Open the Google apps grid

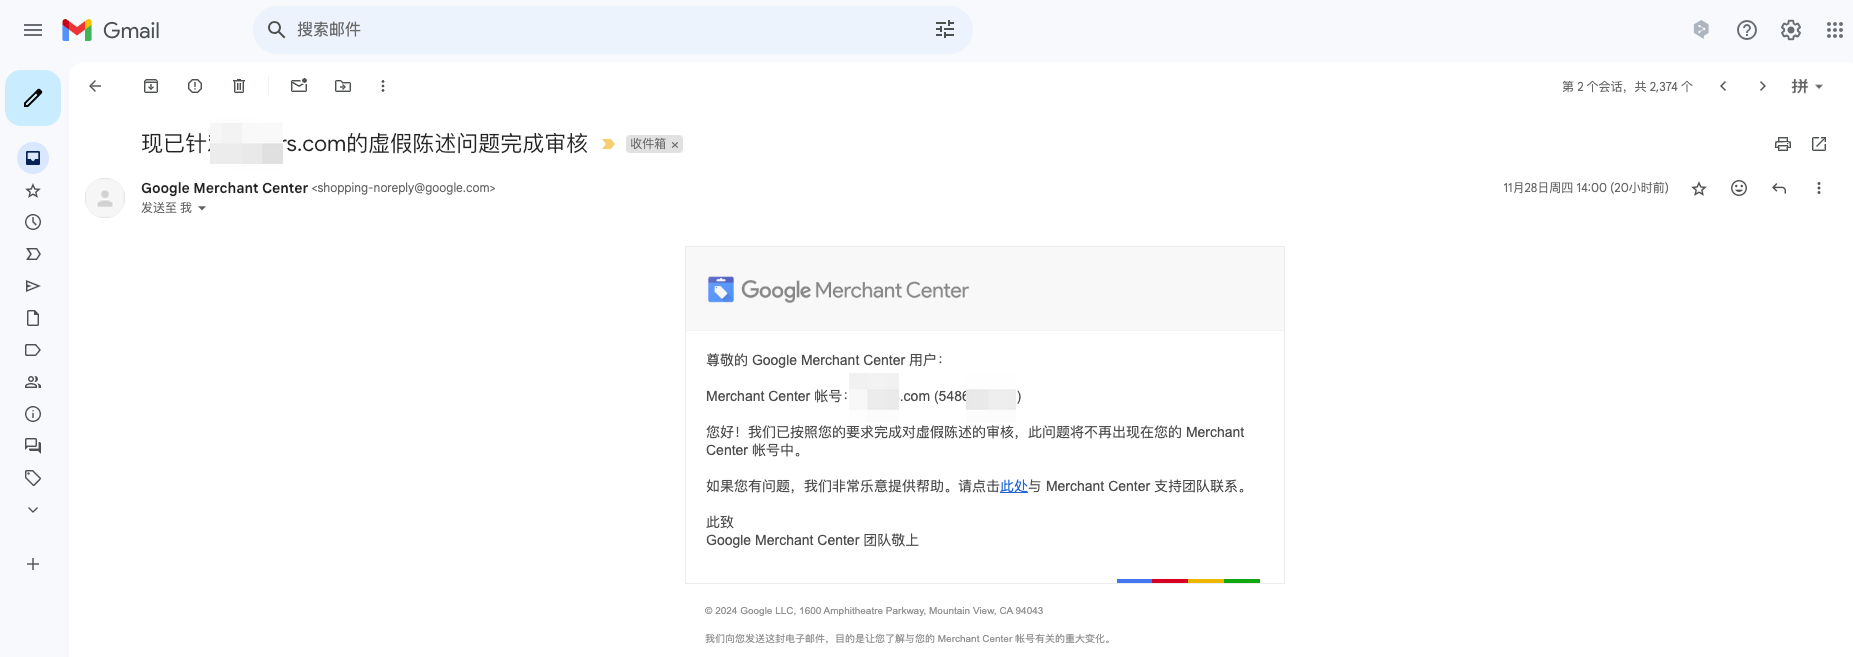pyautogui.click(x=1835, y=30)
